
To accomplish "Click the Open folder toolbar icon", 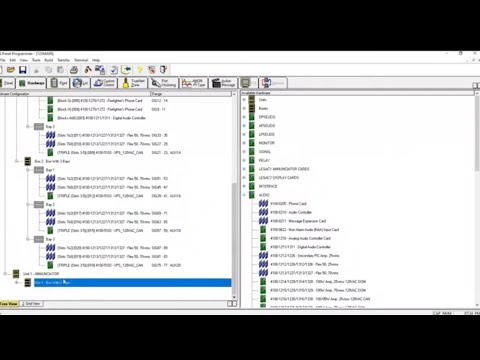I will point(11,70).
